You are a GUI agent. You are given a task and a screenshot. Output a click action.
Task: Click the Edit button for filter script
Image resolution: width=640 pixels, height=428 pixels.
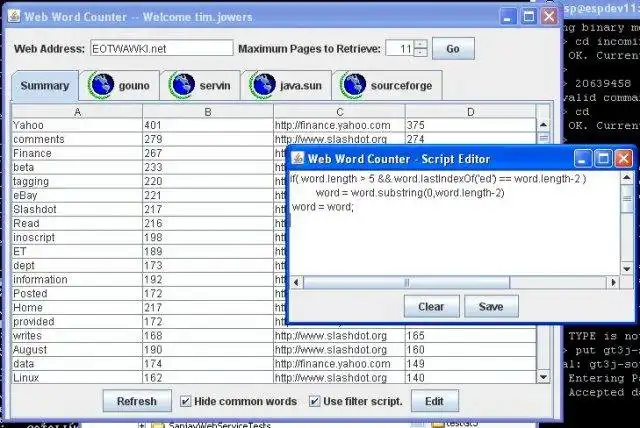[x=434, y=401]
